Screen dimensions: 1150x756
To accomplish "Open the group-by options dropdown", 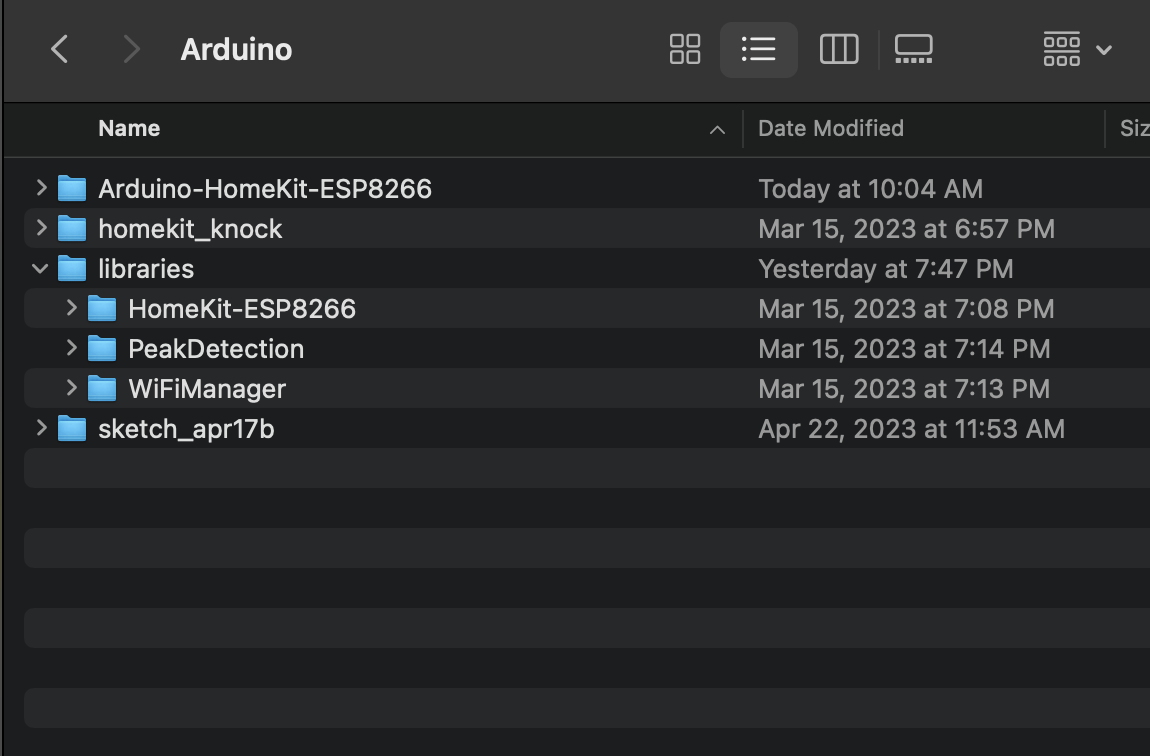I will (x=1077, y=49).
